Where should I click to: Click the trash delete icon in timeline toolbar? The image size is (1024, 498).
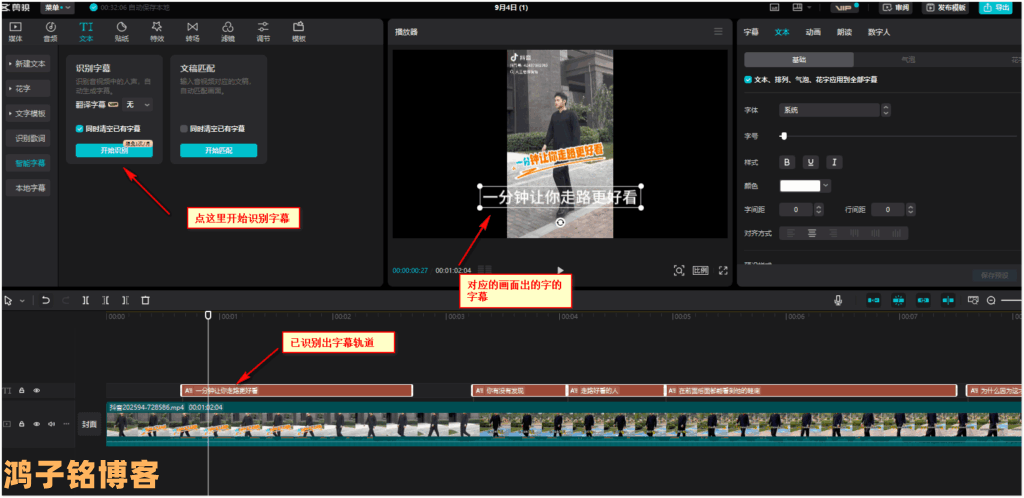click(x=145, y=300)
